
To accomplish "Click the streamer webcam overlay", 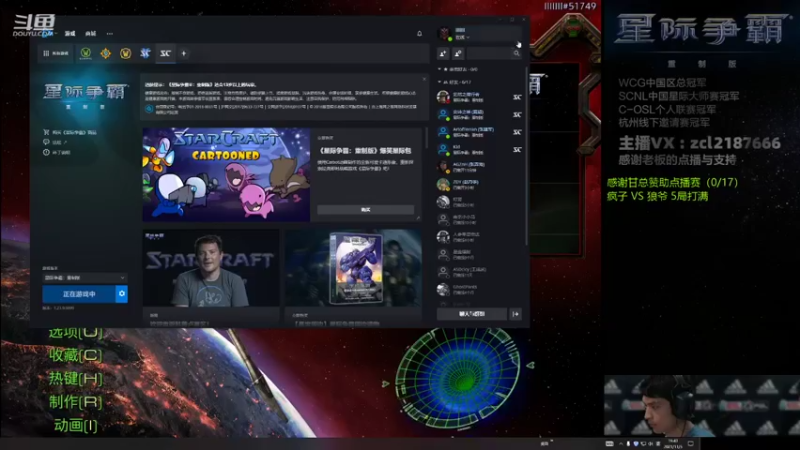I will (x=702, y=406).
